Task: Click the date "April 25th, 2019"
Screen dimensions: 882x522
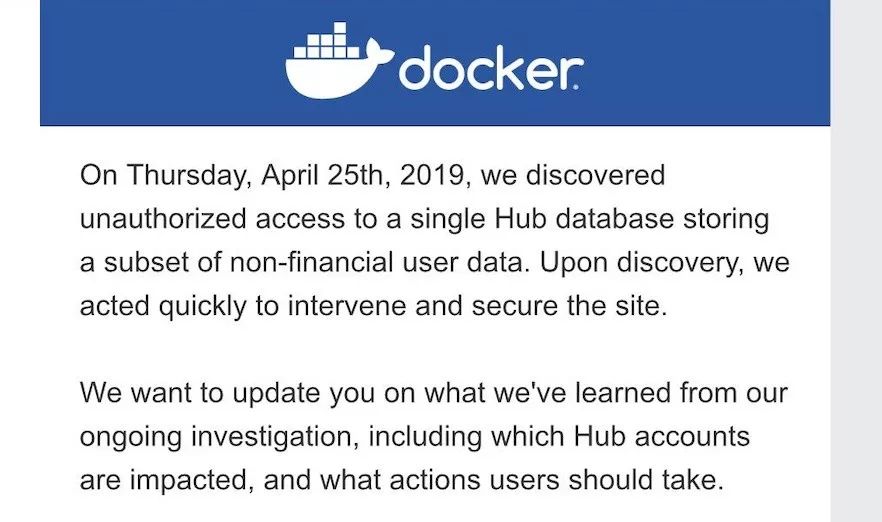Action: click(x=362, y=176)
